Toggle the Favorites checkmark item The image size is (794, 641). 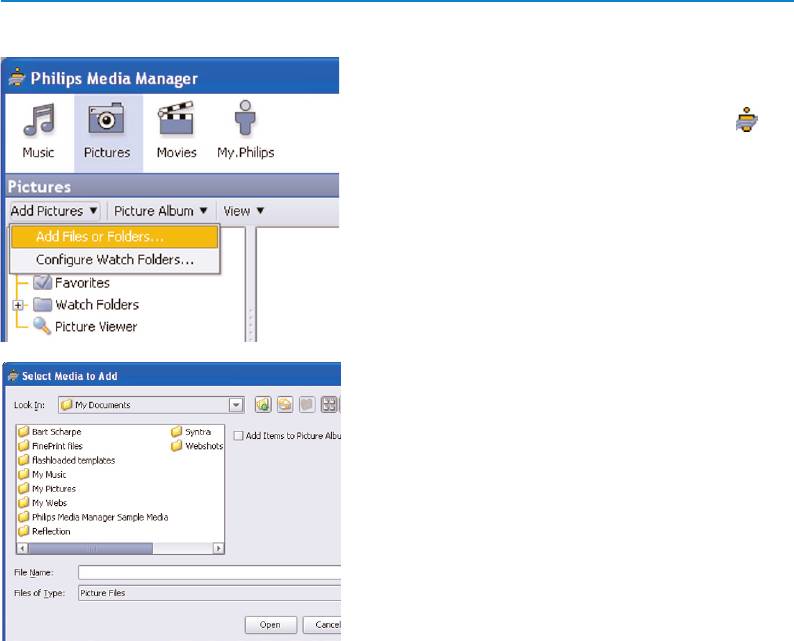click(x=42, y=283)
